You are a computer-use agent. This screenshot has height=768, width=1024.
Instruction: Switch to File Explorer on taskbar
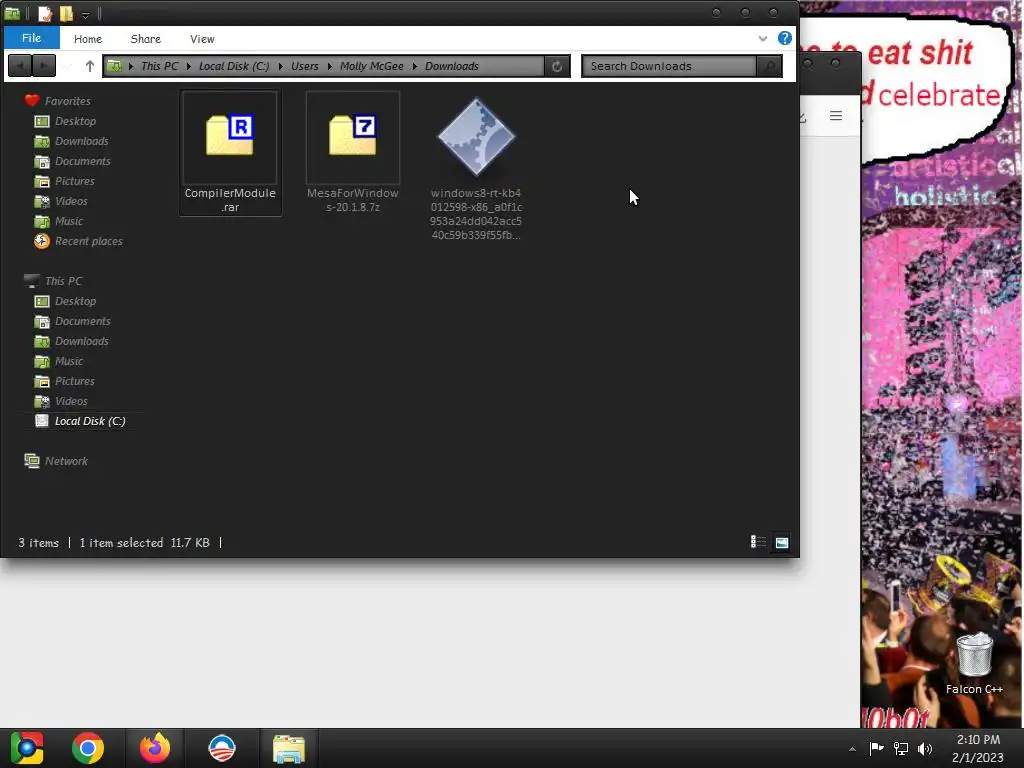point(289,748)
